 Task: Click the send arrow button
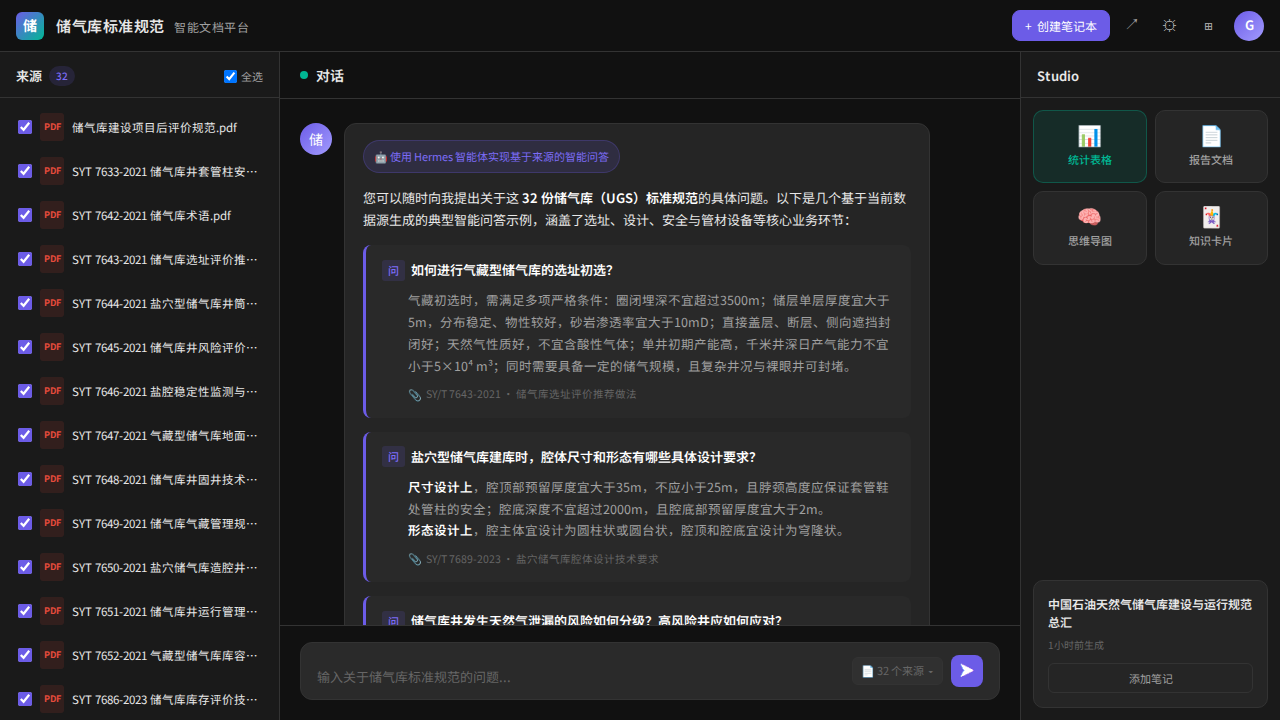(x=967, y=671)
